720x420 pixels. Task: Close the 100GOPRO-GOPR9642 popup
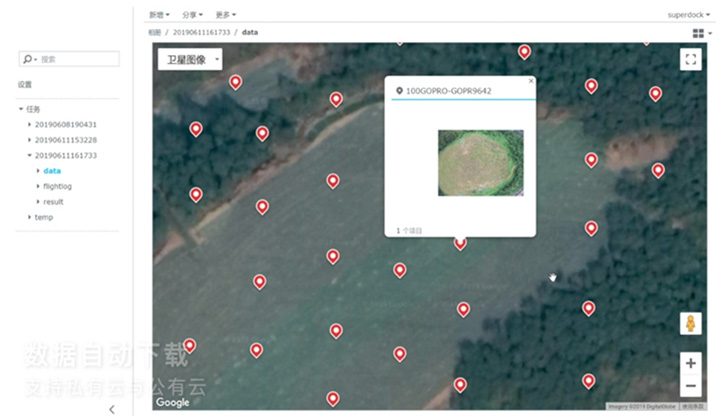[531, 81]
